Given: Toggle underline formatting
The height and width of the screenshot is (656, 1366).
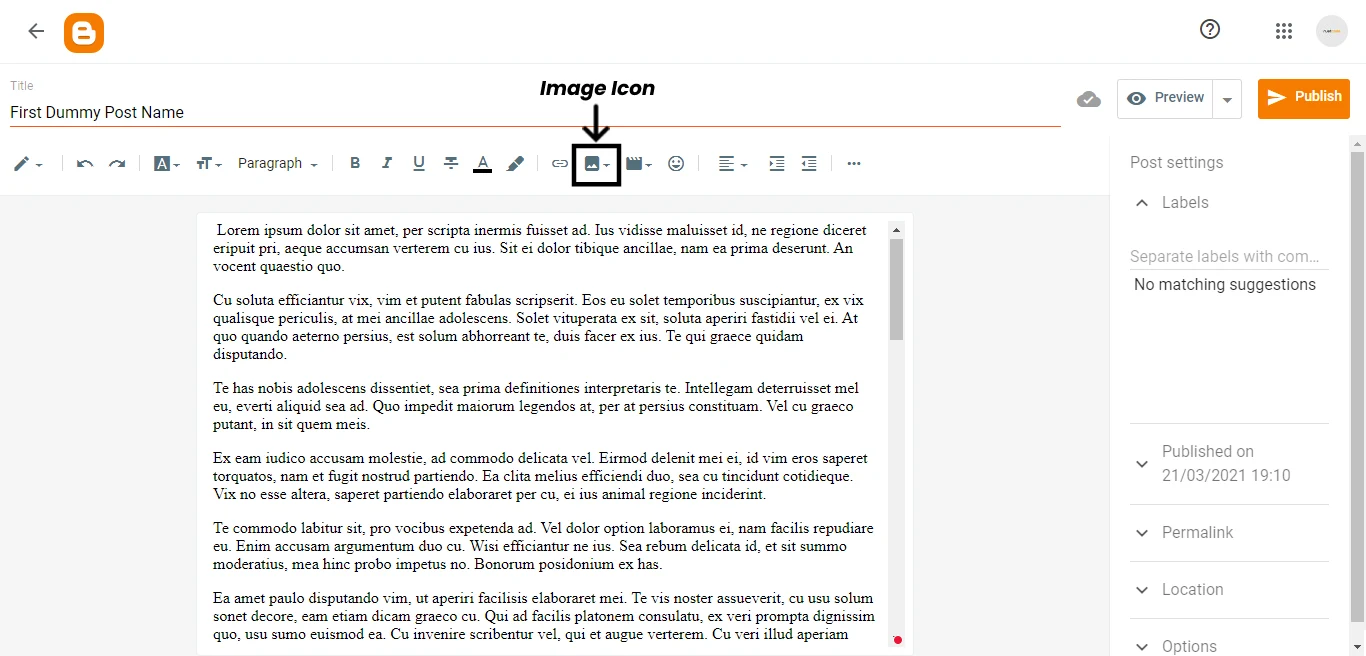Looking at the screenshot, I should pyautogui.click(x=419, y=163).
